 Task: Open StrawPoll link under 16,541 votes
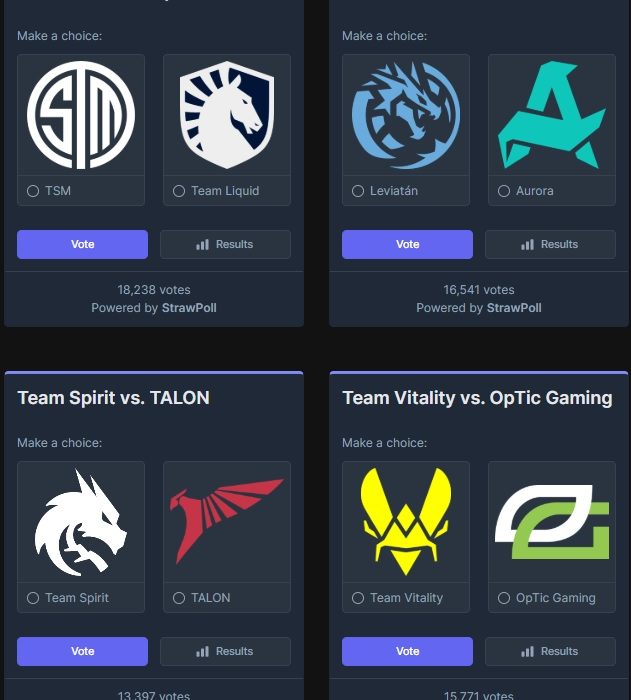click(514, 308)
